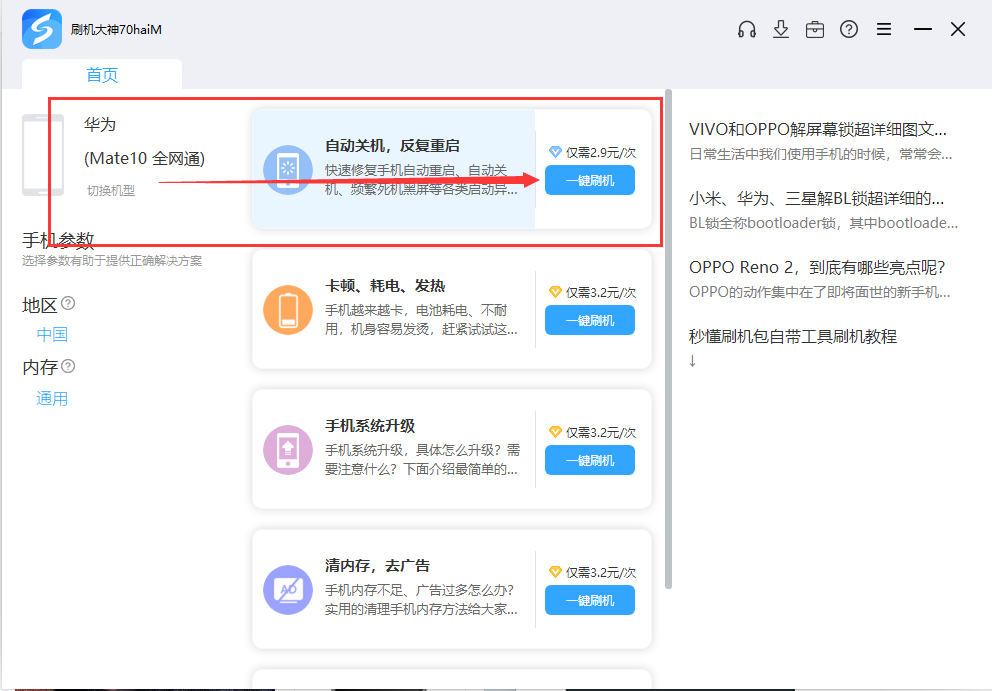Click the 自动关机，反复重启 card title
992x691 pixels.
pos(392,146)
